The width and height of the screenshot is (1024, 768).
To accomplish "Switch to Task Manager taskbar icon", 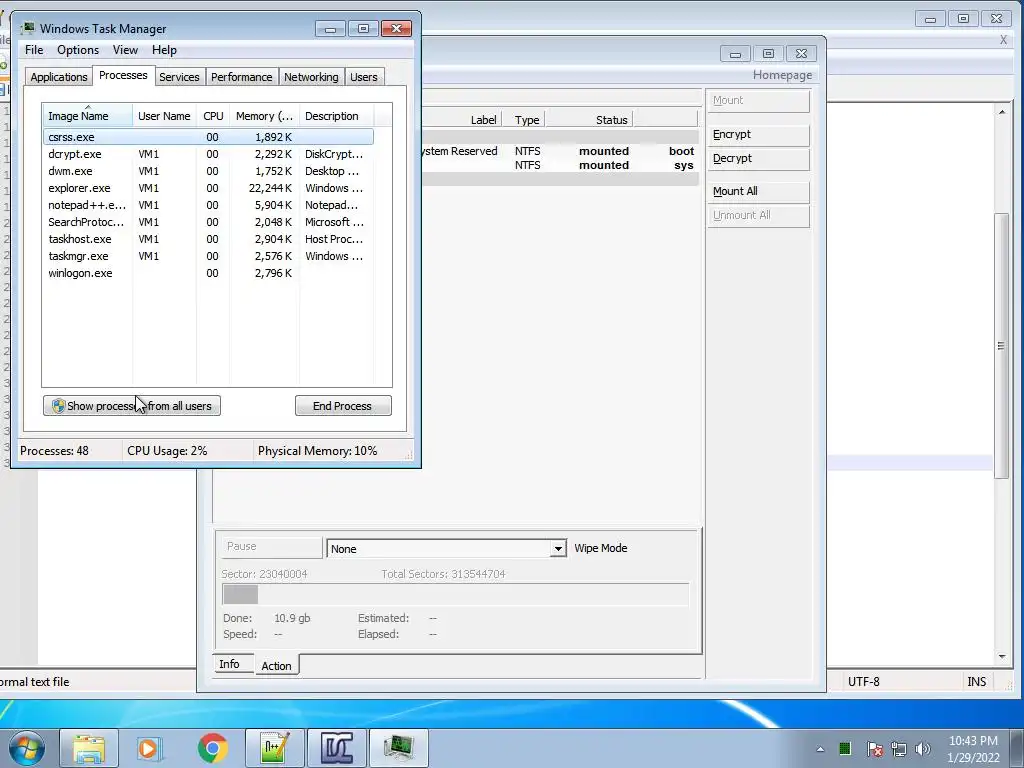I will [399, 748].
